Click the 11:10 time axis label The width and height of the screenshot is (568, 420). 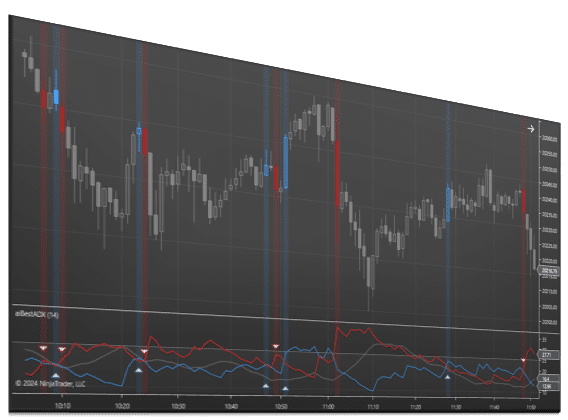click(x=373, y=407)
